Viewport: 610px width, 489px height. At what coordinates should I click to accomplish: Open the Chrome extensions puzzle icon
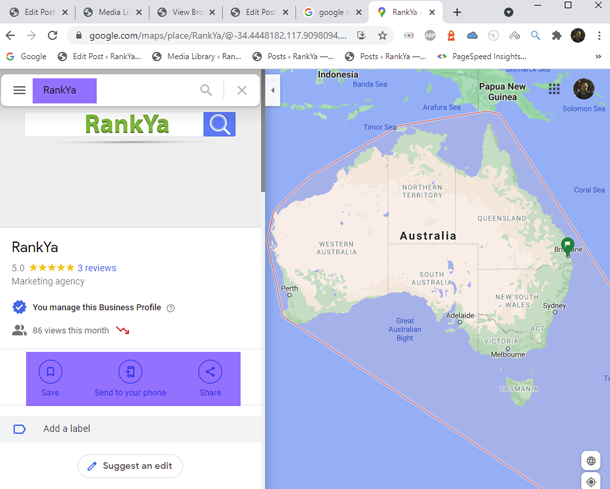pyautogui.click(x=557, y=36)
